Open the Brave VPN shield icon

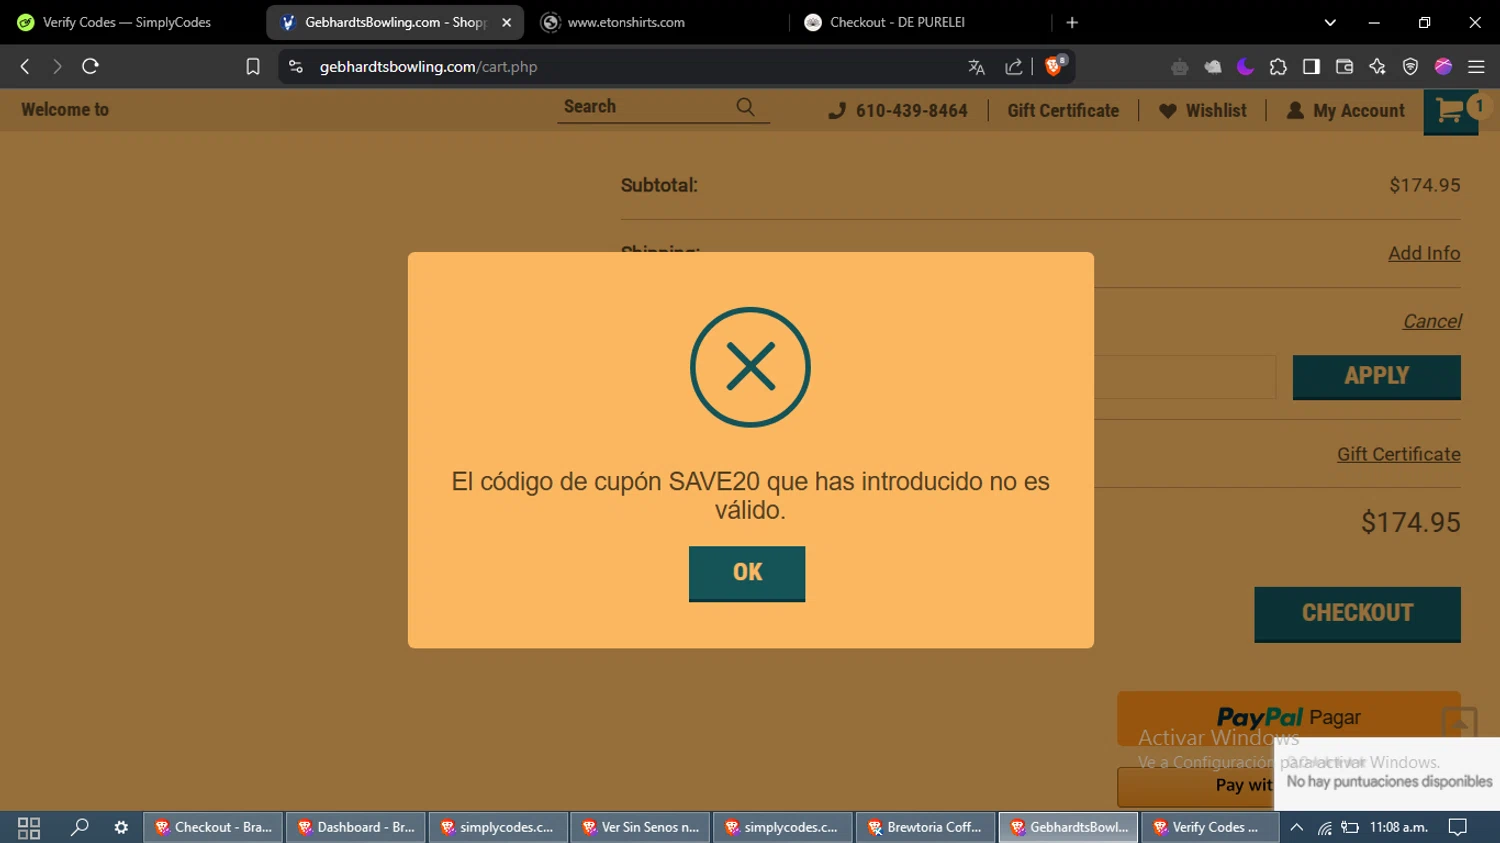(x=1410, y=67)
